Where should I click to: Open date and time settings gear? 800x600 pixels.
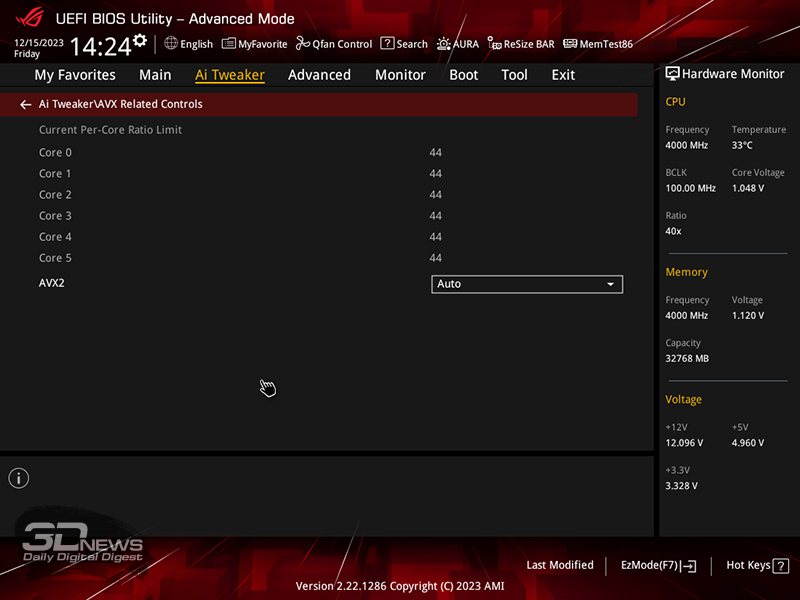coord(140,41)
